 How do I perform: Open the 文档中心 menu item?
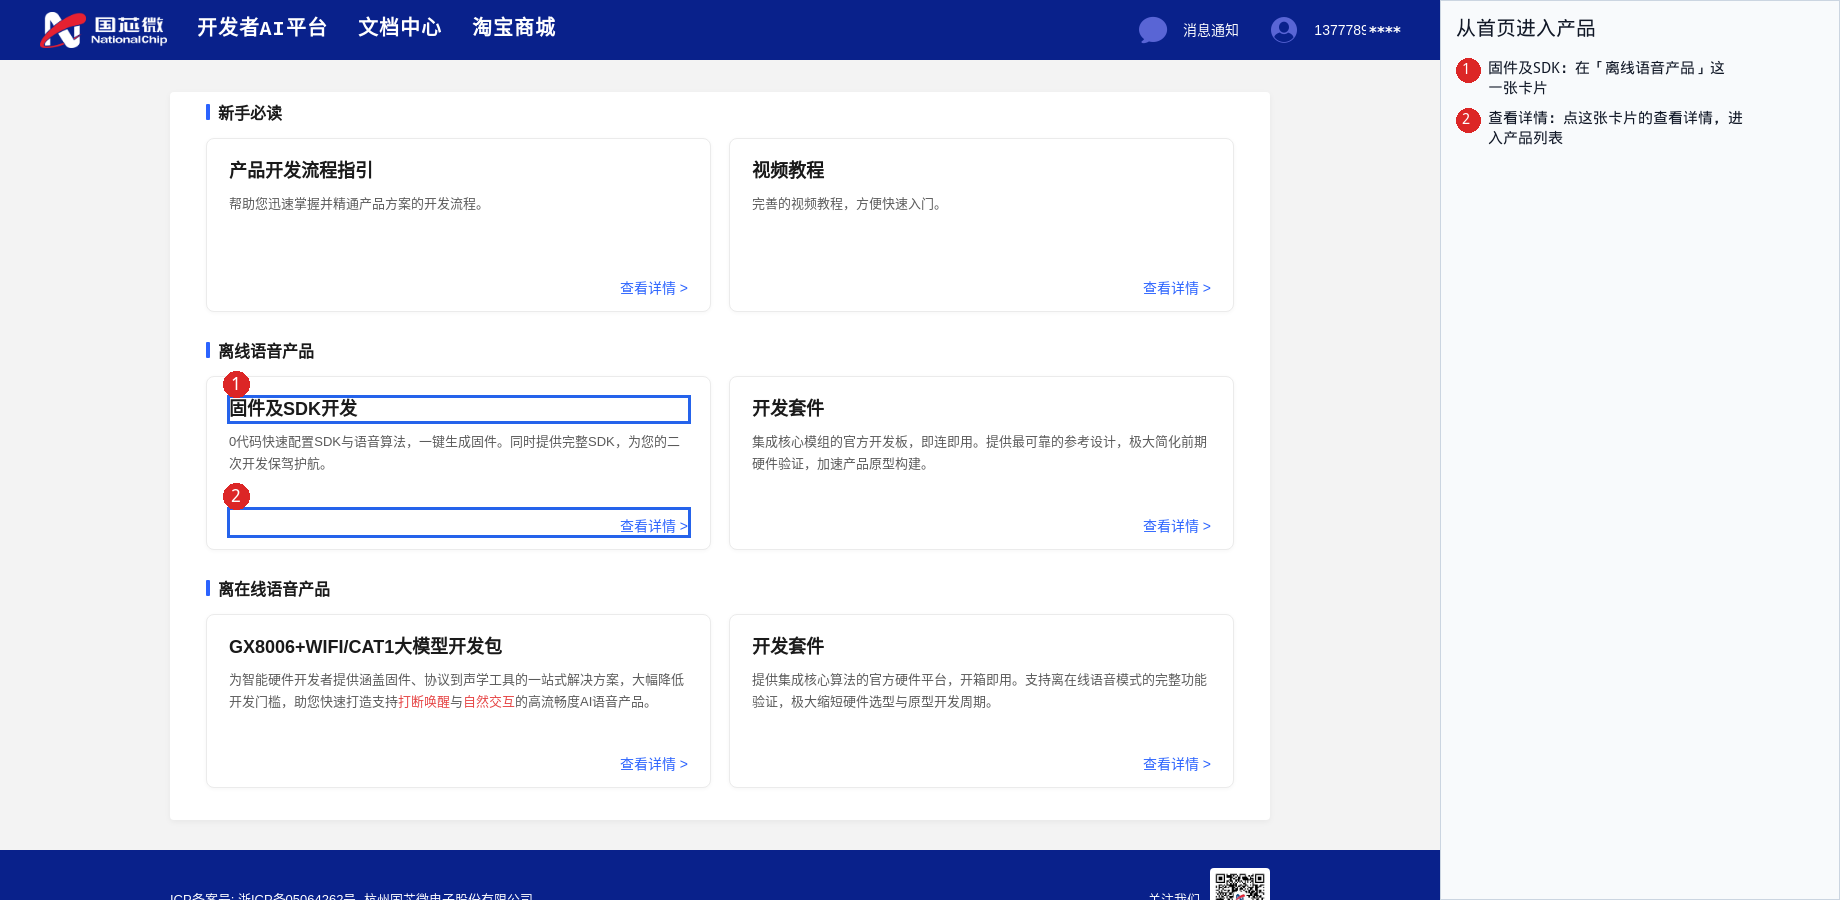click(x=400, y=28)
